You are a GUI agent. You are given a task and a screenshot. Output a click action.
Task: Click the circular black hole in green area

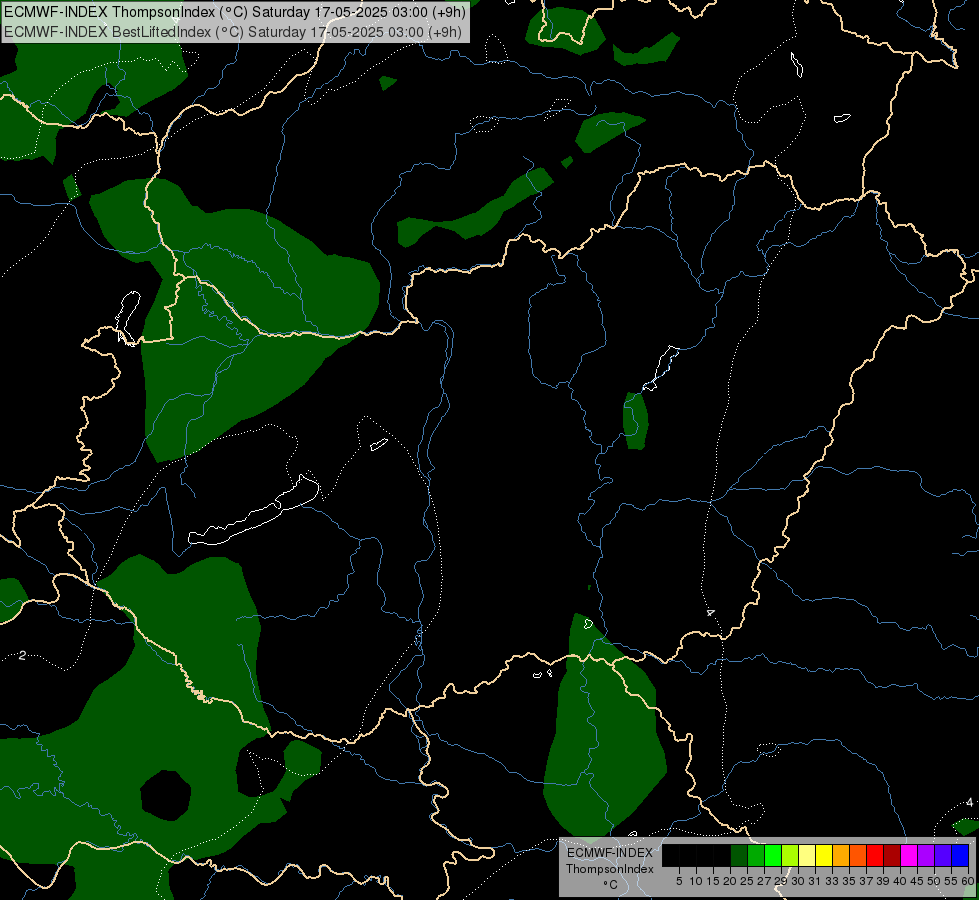click(165, 795)
